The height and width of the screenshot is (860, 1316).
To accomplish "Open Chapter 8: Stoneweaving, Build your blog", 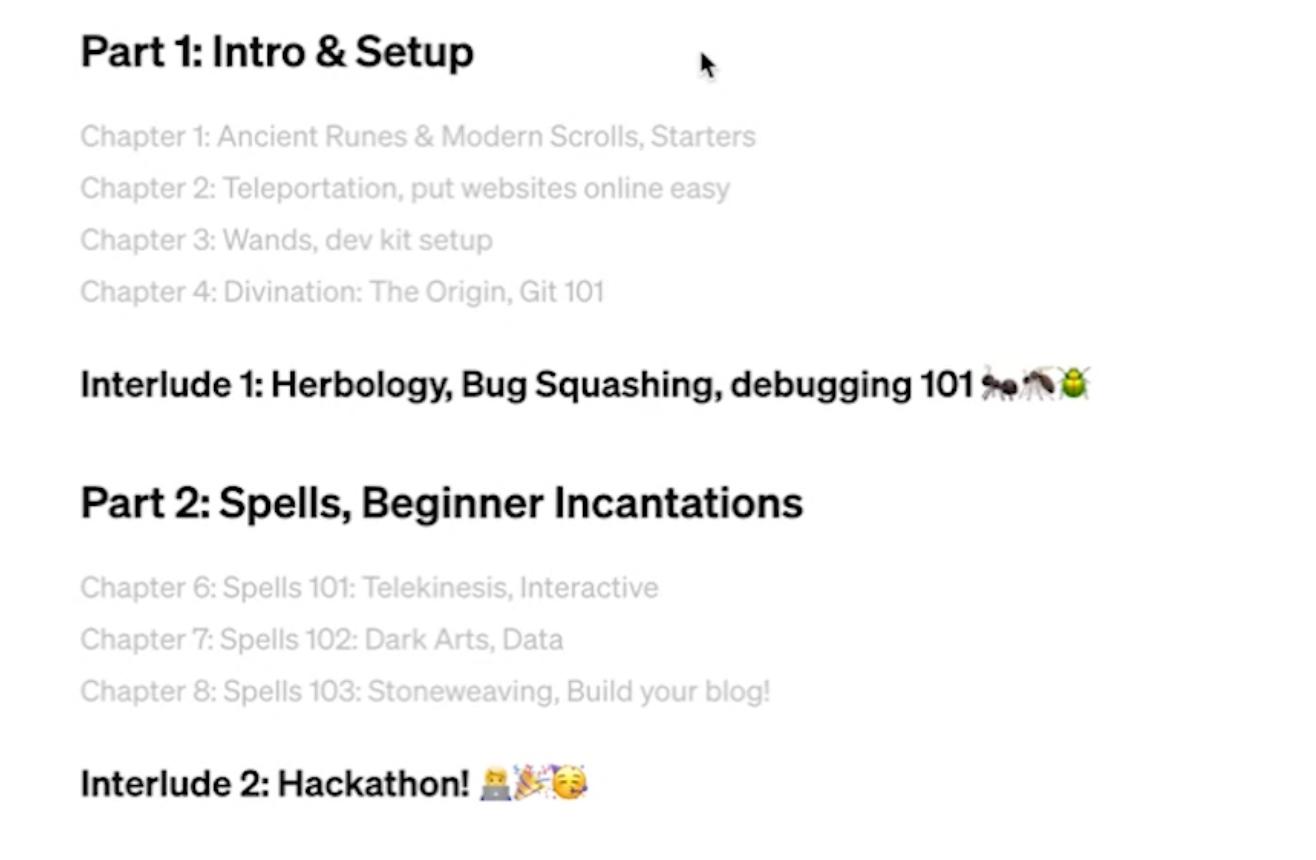I will click(x=425, y=691).
